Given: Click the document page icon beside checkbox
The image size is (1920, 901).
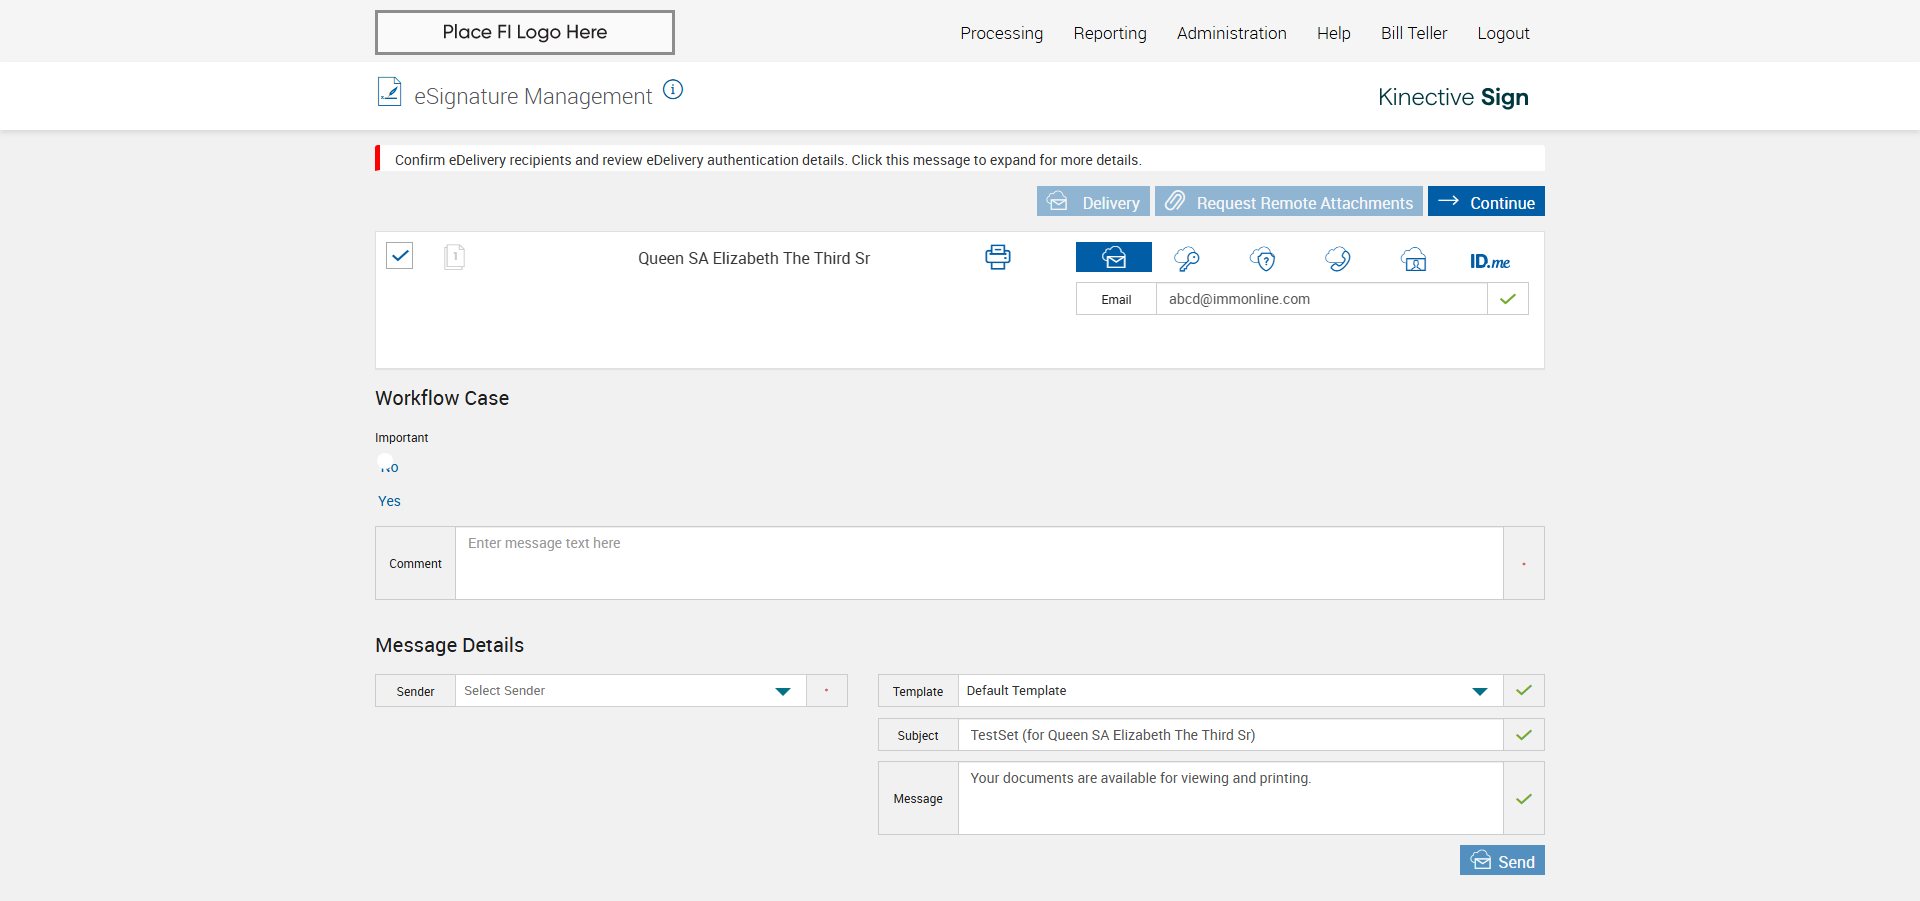Looking at the screenshot, I should (454, 257).
